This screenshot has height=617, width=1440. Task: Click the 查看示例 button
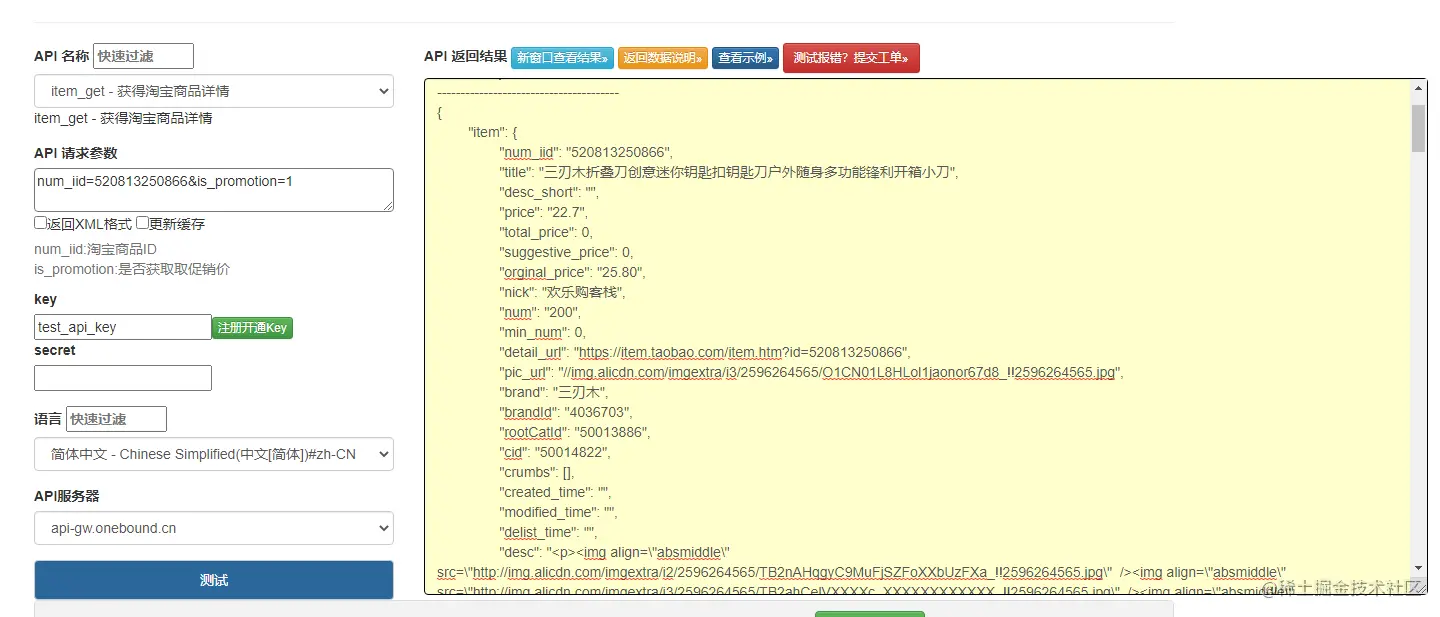point(745,58)
